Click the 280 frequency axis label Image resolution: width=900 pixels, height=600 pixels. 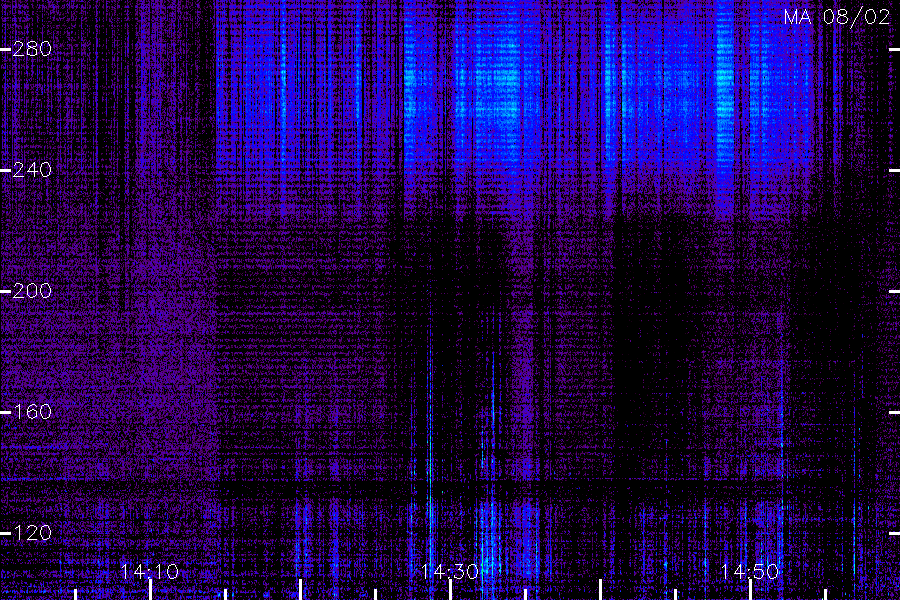tap(32, 49)
